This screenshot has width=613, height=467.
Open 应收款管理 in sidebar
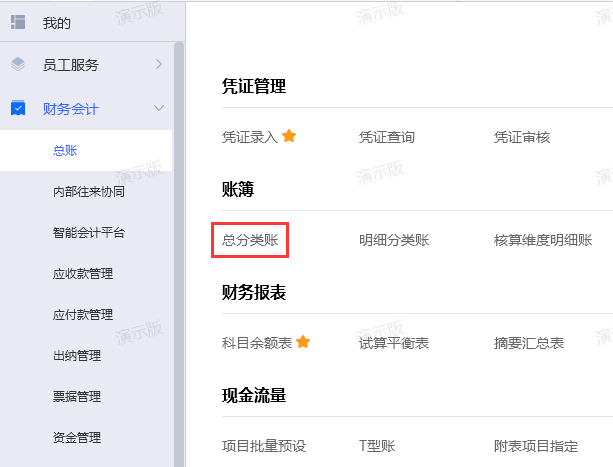tap(82, 273)
